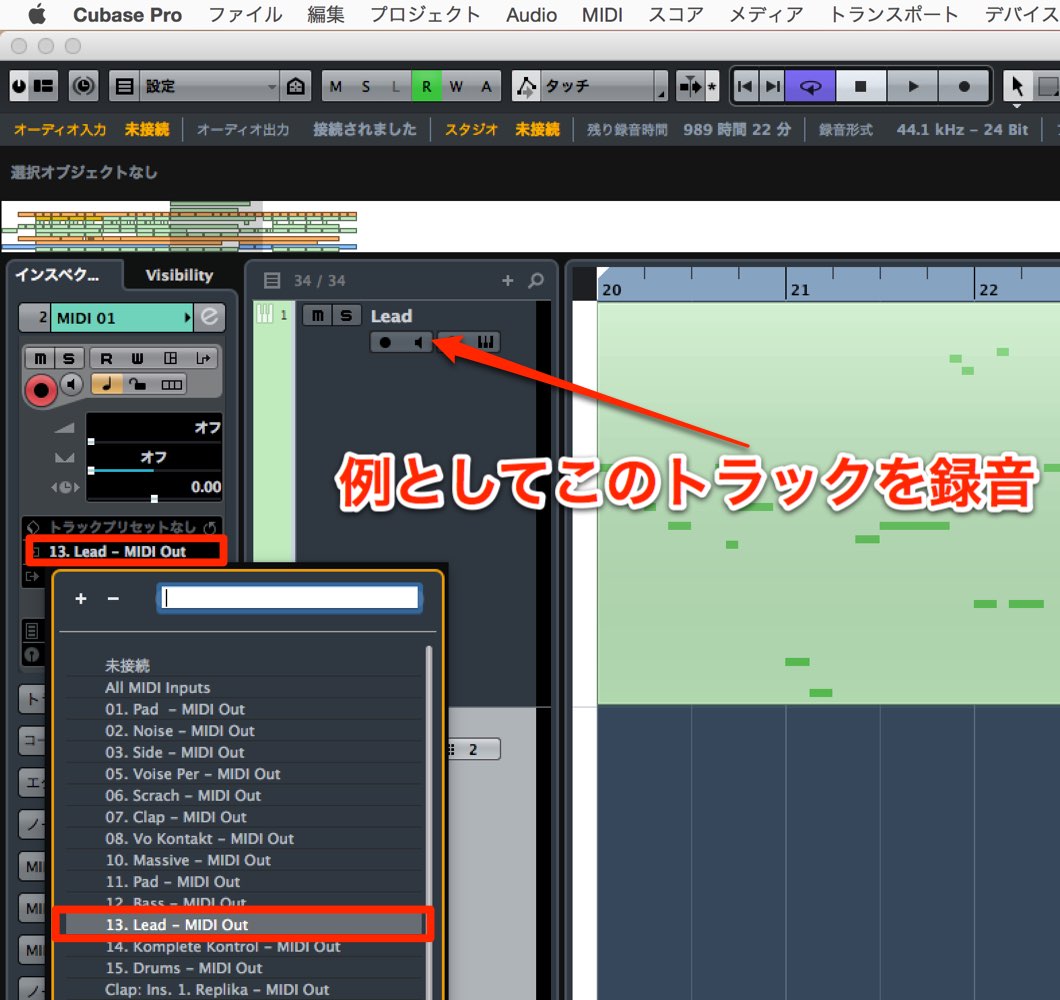Click the オーディオ入力 未接続 status
Image resolution: width=1060 pixels, height=1000 pixels.
click(x=91, y=129)
